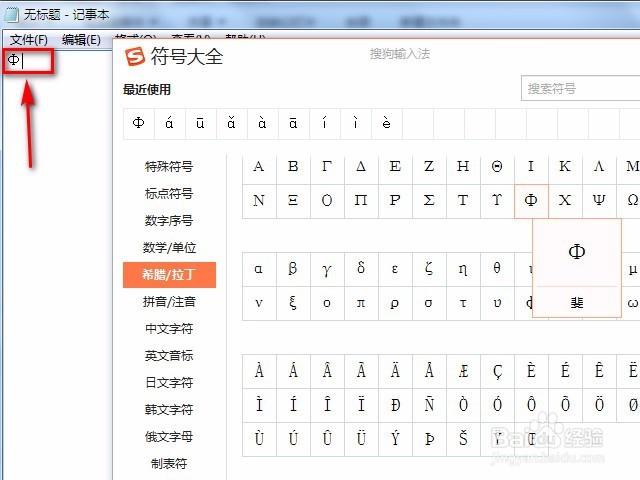The height and width of the screenshot is (480, 640).
Task: Click the 搜索符号 search field
Action: 580,88
